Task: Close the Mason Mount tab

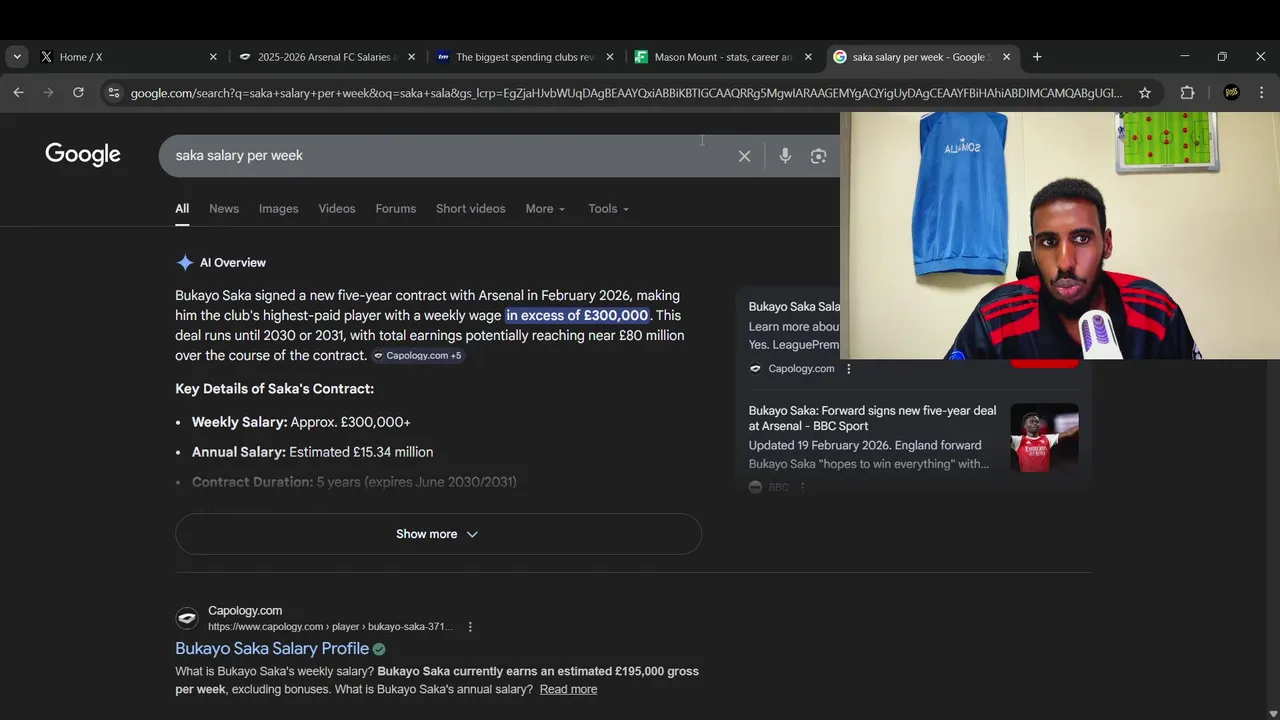Action: click(x=808, y=57)
